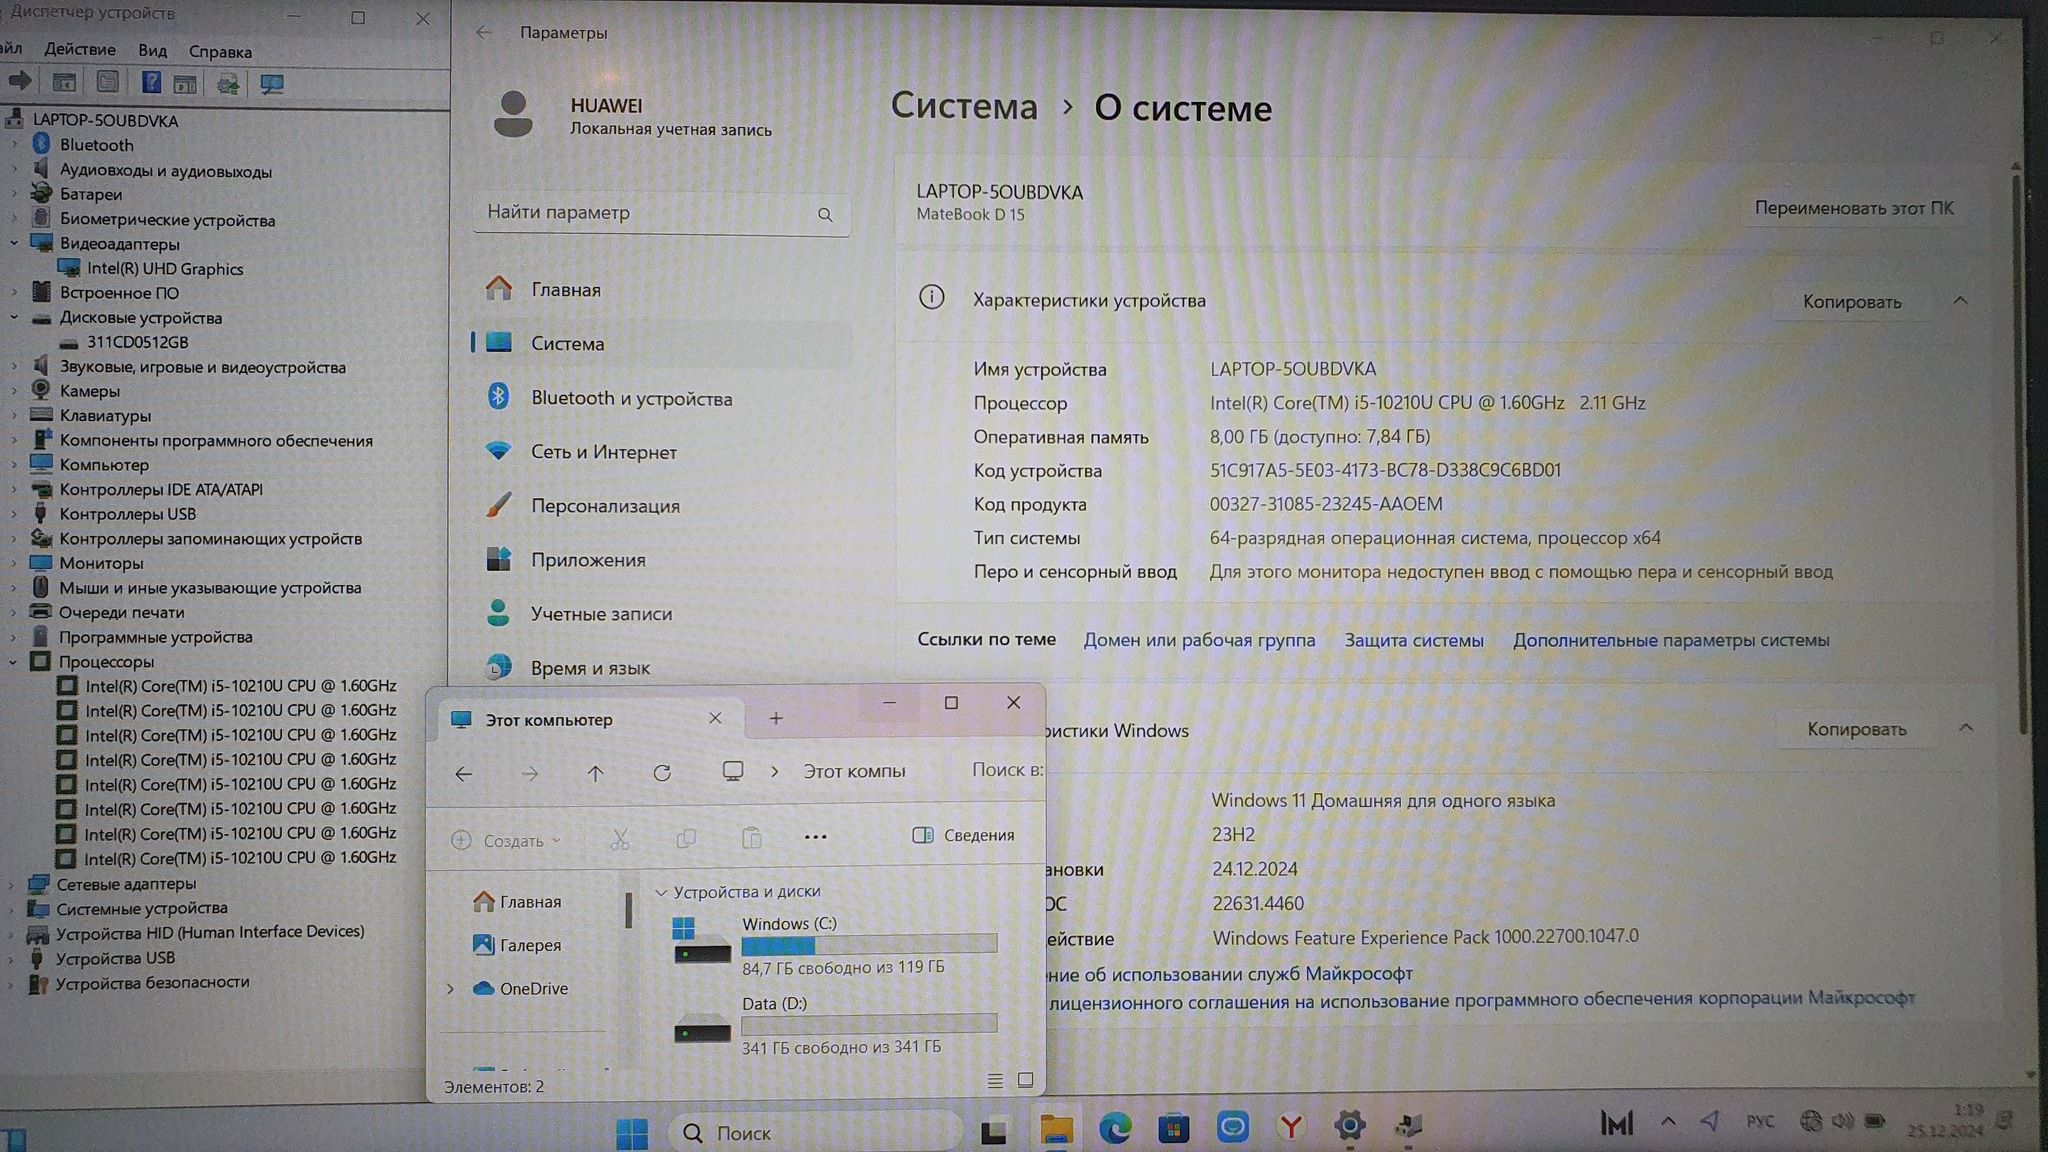Click the up-arrow navigation button in File Explorer
The width and height of the screenshot is (2048, 1152).
pyautogui.click(x=595, y=773)
